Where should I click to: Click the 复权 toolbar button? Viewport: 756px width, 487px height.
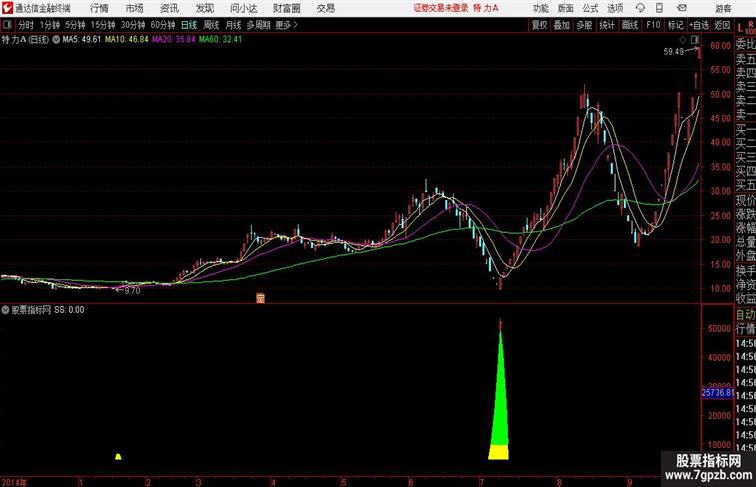pos(540,25)
